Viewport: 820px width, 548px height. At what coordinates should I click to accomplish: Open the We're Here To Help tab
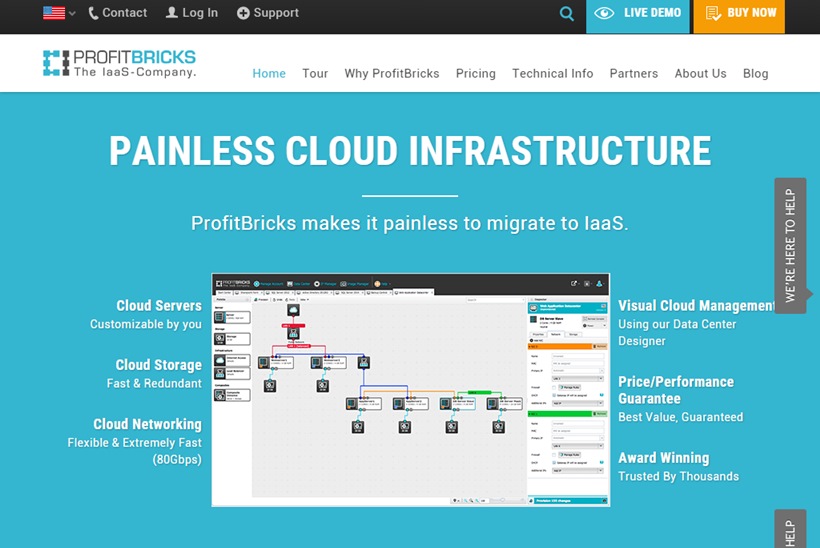tap(790, 245)
